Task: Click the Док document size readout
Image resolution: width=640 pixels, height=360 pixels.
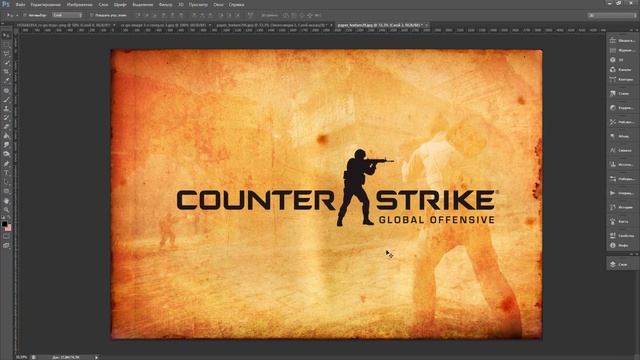Action: 66,357
